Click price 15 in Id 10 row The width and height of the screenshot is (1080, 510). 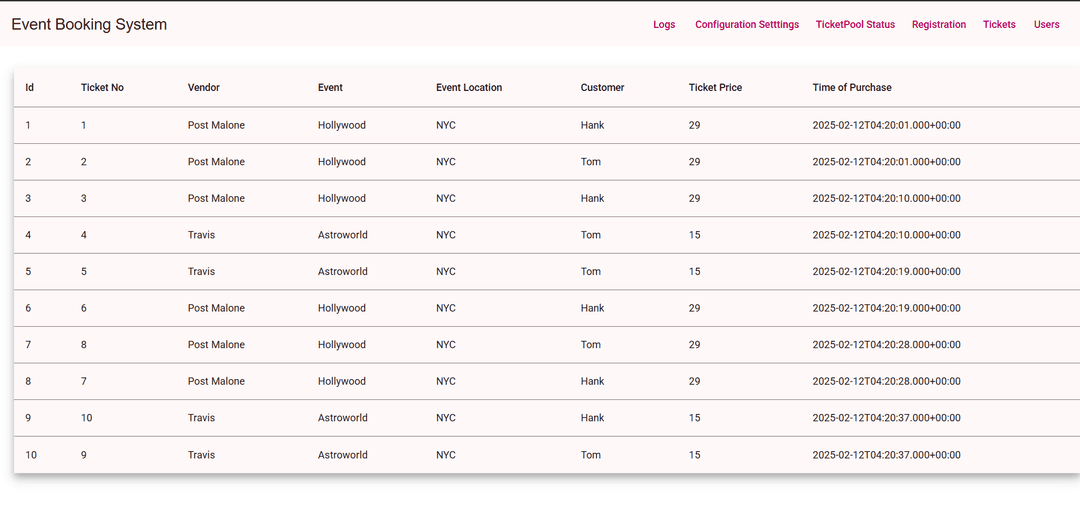(x=694, y=455)
